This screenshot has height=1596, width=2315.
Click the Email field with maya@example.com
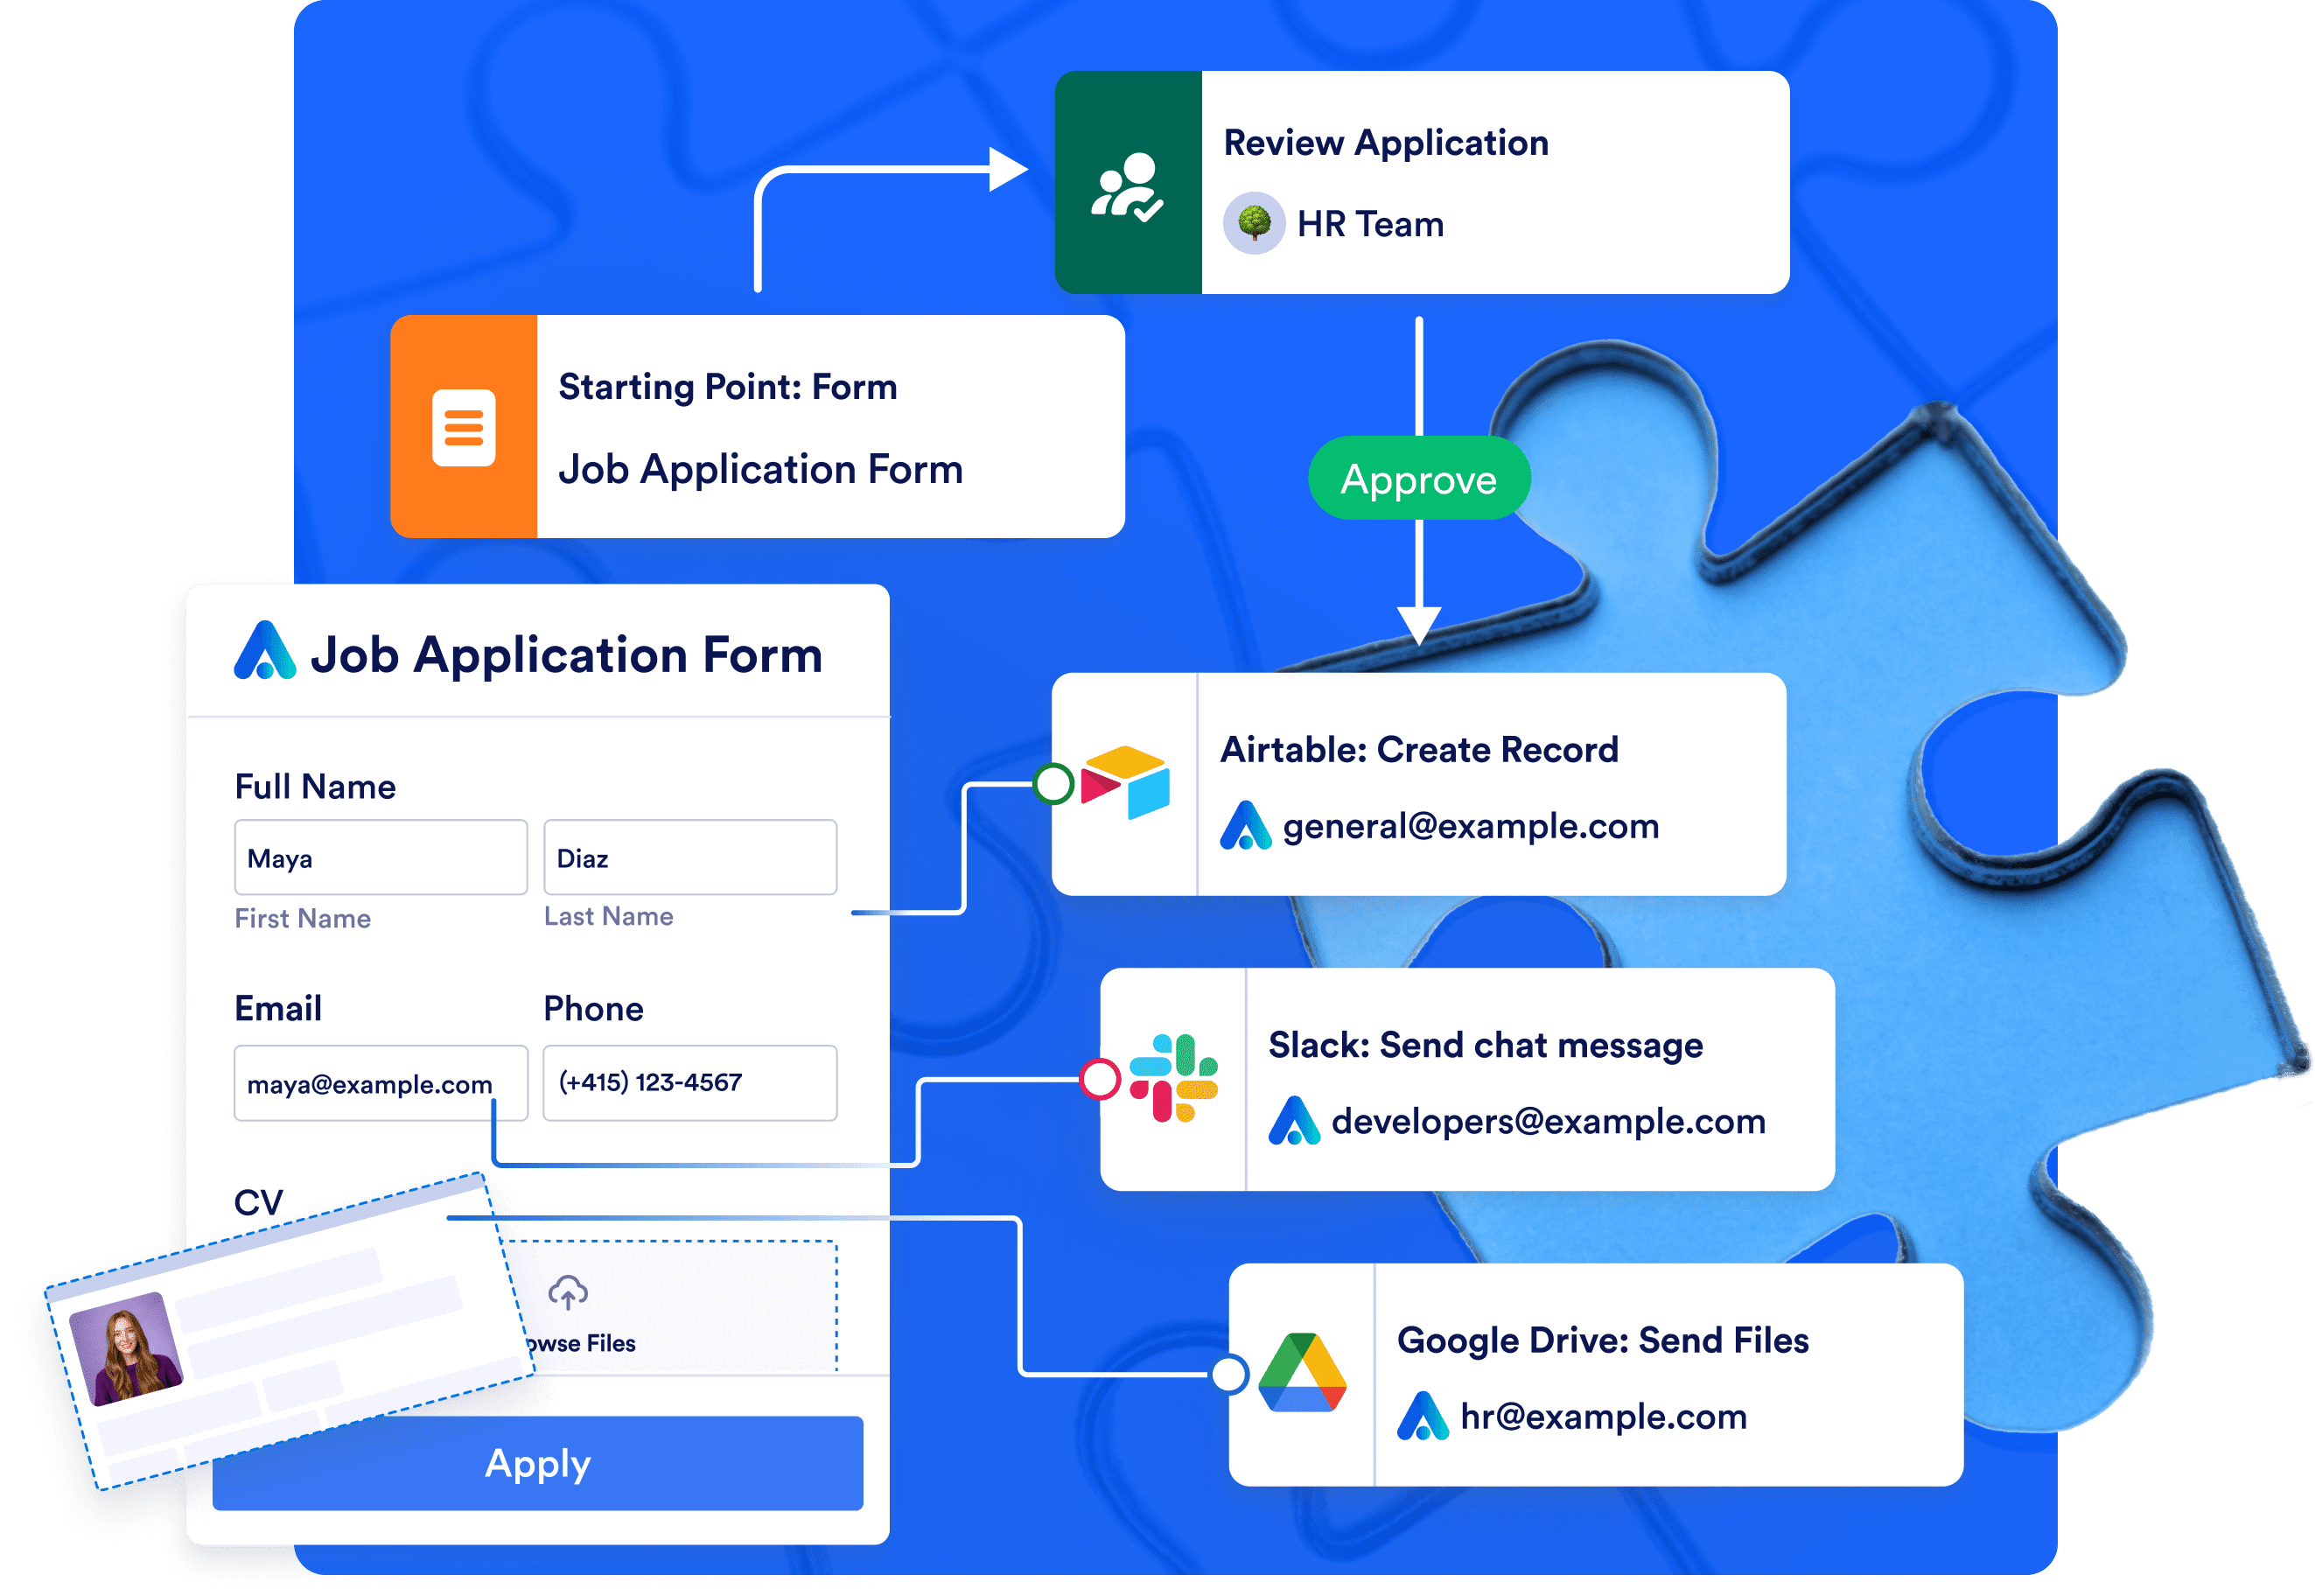tap(381, 1083)
